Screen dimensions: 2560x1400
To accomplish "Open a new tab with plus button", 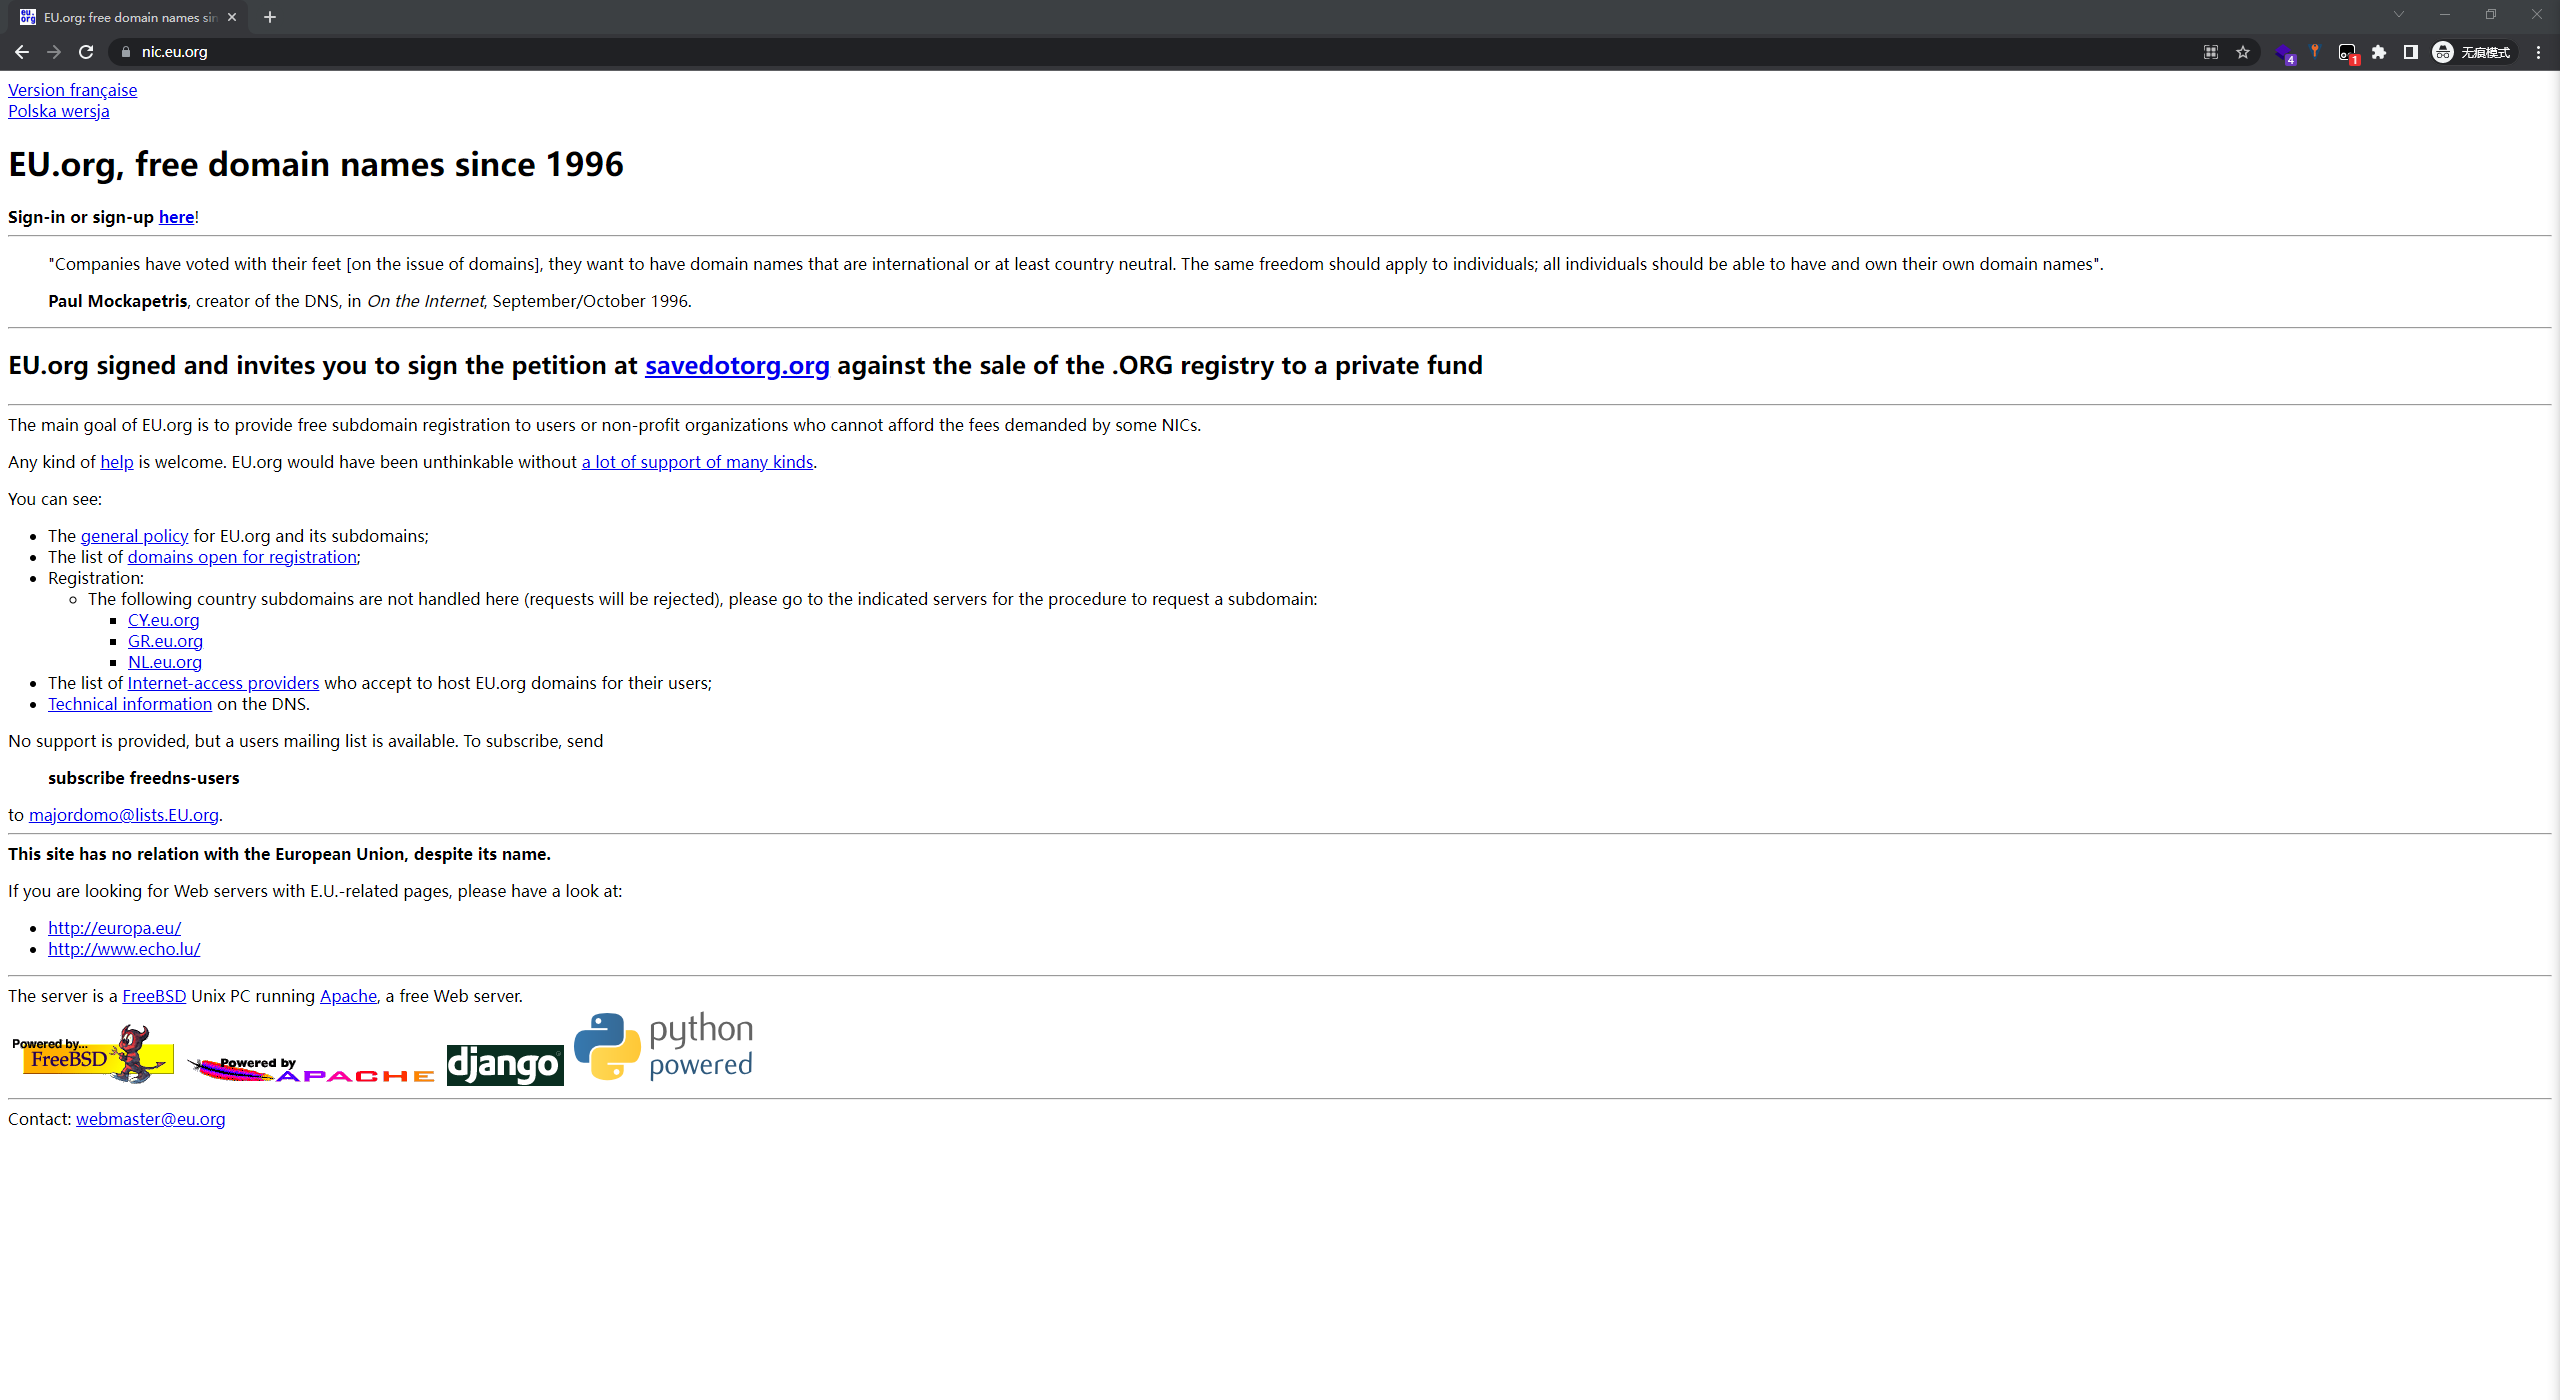I will click(270, 17).
